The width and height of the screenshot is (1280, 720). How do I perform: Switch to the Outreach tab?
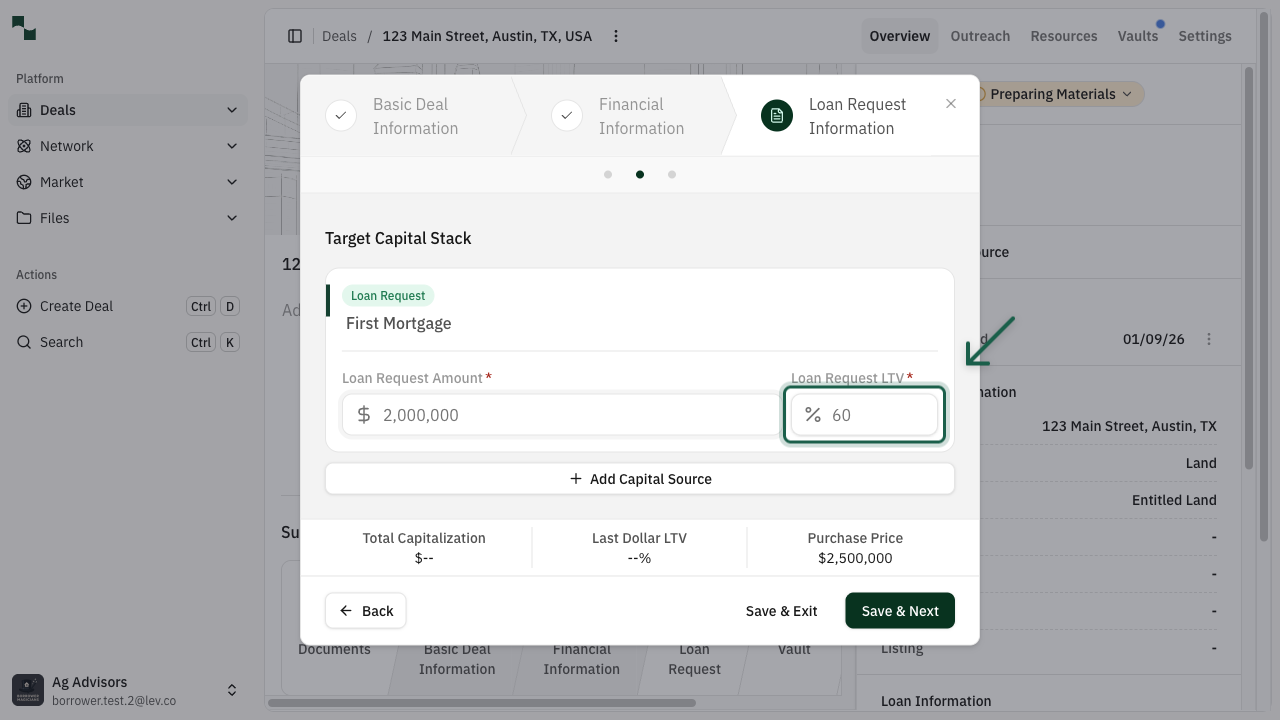[x=980, y=35]
